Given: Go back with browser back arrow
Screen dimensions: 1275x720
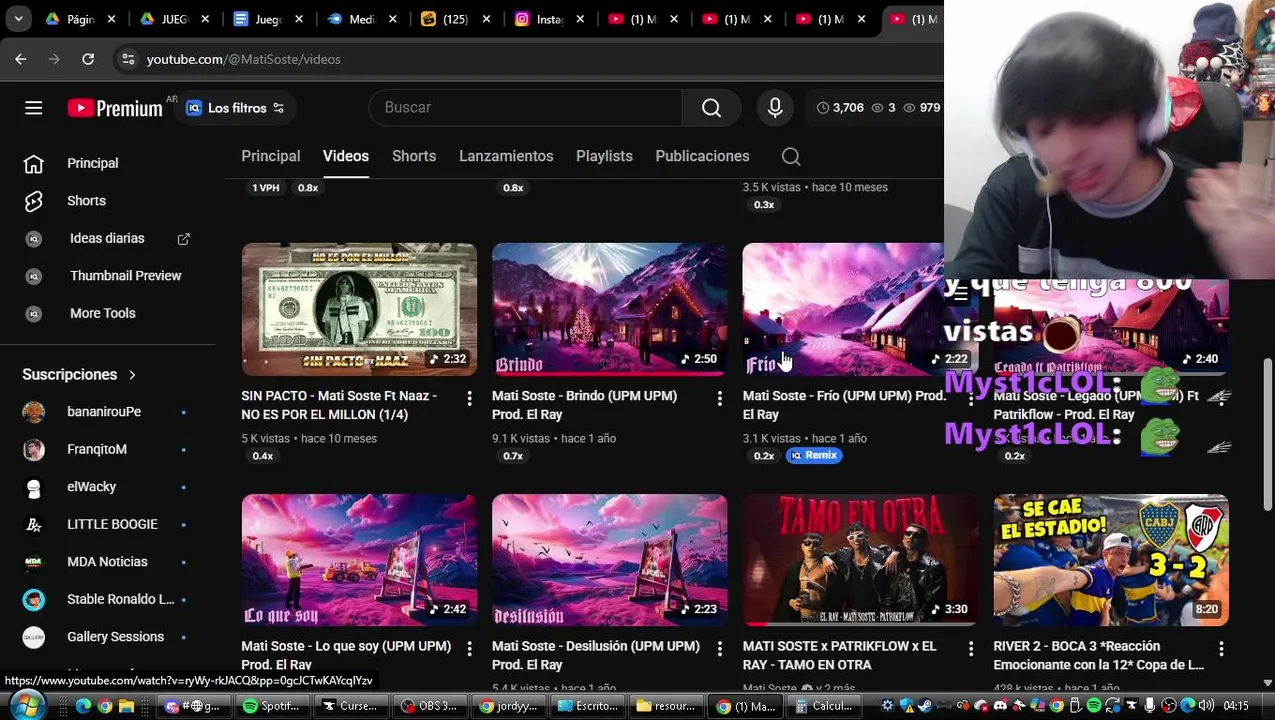Looking at the screenshot, I should pos(21,59).
